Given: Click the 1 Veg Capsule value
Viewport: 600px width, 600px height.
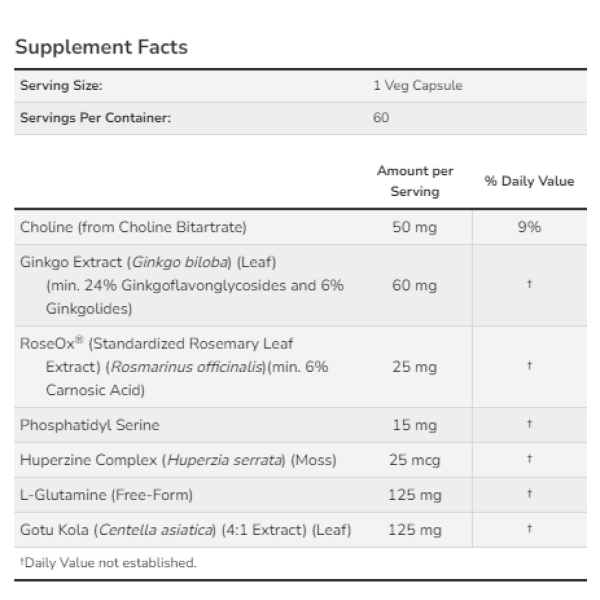Looking at the screenshot, I should point(418,85).
